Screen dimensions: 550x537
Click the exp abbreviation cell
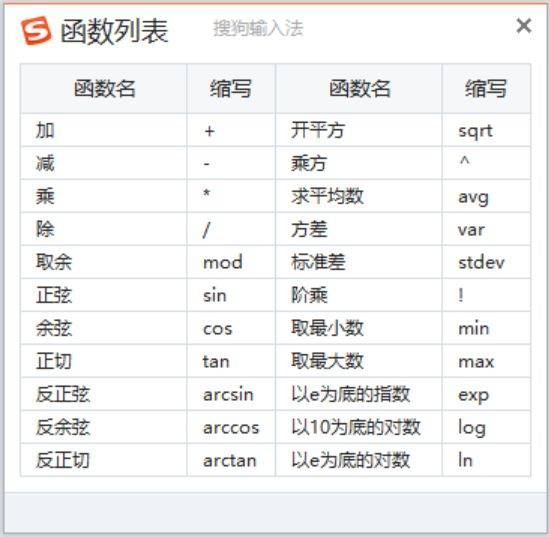pyautogui.click(x=486, y=394)
